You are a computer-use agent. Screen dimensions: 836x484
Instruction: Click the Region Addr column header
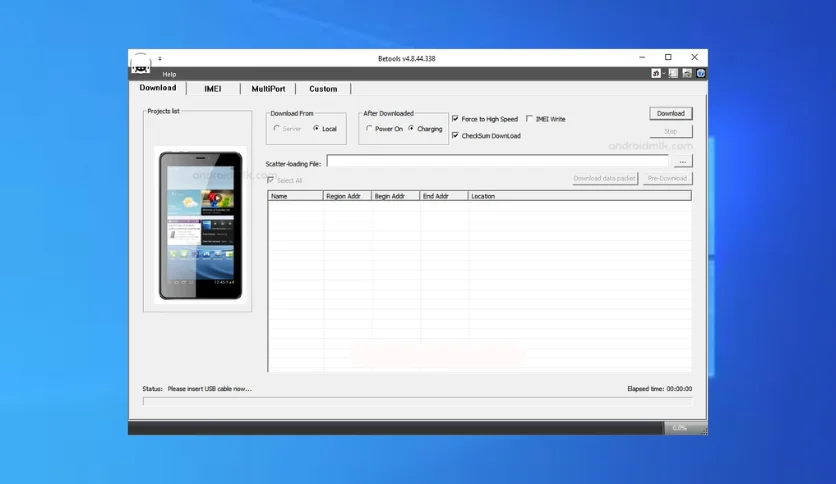click(347, 196)
